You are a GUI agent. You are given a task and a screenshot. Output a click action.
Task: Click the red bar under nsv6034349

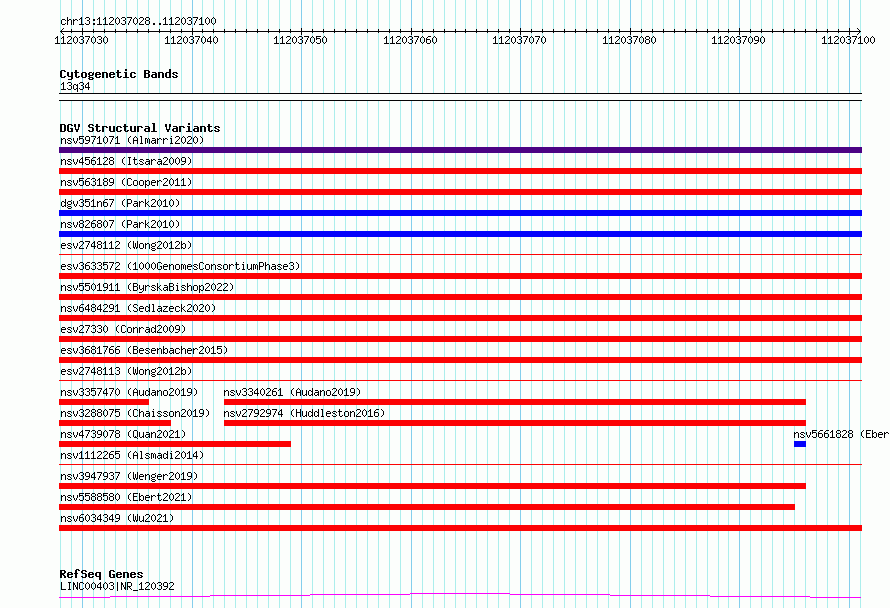pos(460,528)
